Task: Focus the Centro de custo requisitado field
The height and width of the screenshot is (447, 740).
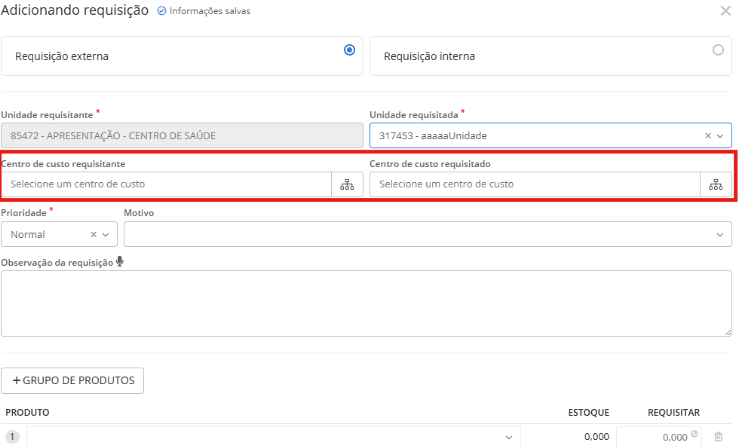Action: pyautogui.click(x=535, y=185)
